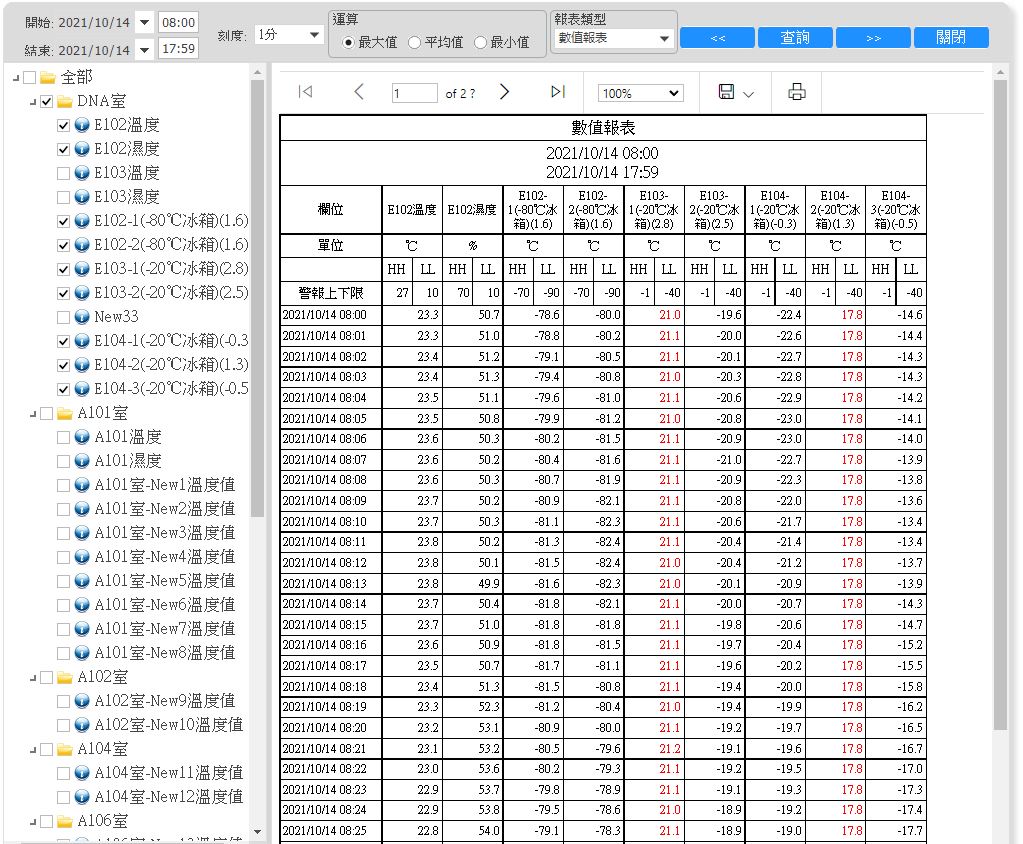Go to next report page
This screenshot has width=1023, height=844.
point(504,92)
